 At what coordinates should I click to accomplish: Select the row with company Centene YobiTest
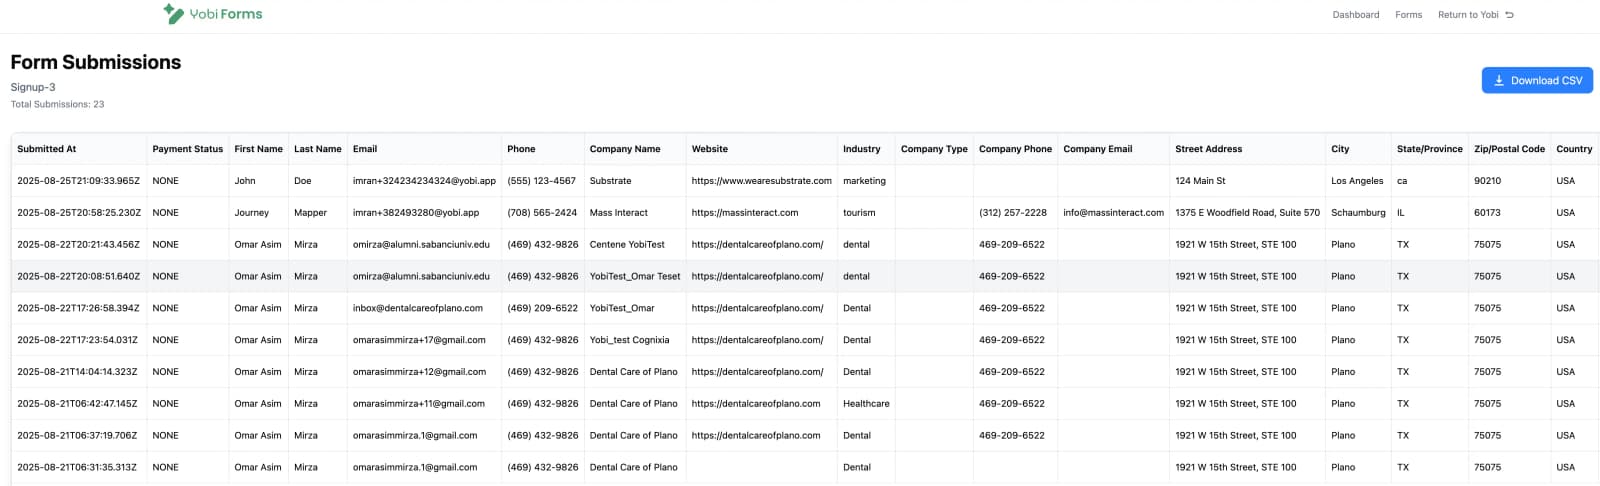627,245
